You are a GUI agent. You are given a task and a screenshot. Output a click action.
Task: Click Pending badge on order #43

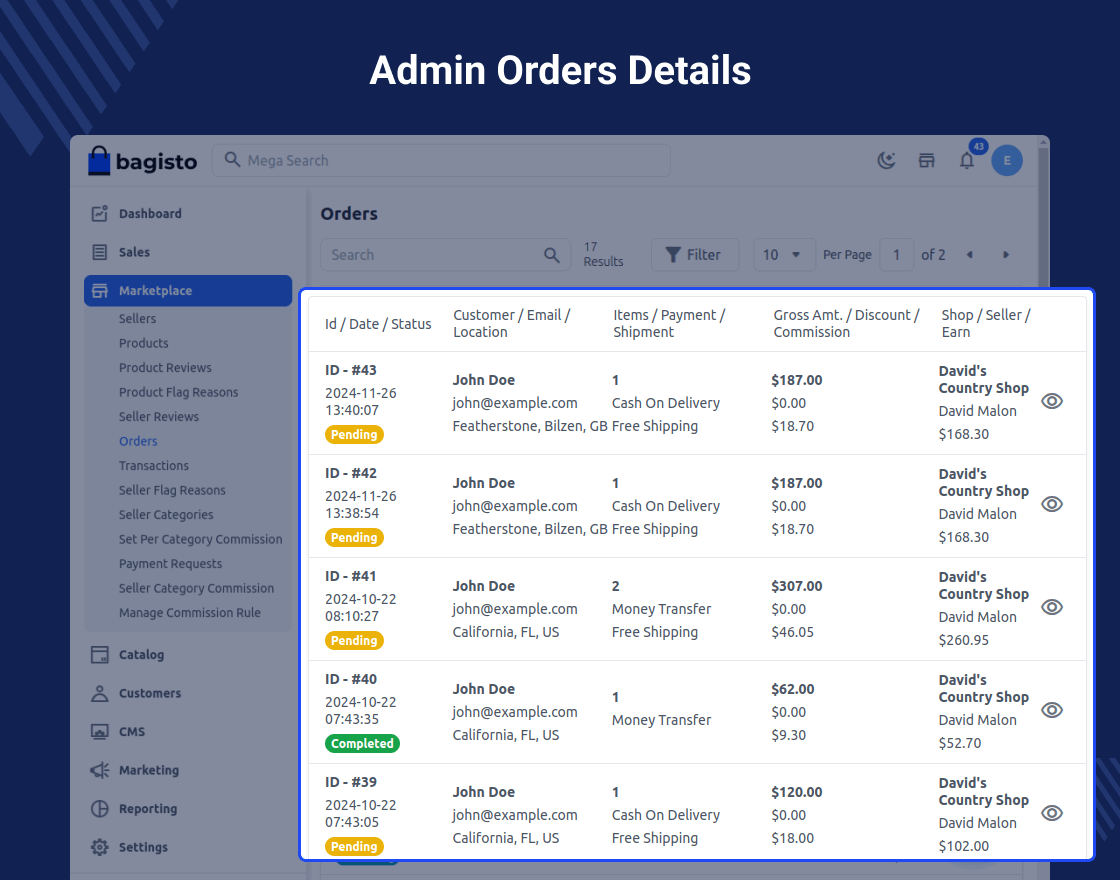pos(354,434)
